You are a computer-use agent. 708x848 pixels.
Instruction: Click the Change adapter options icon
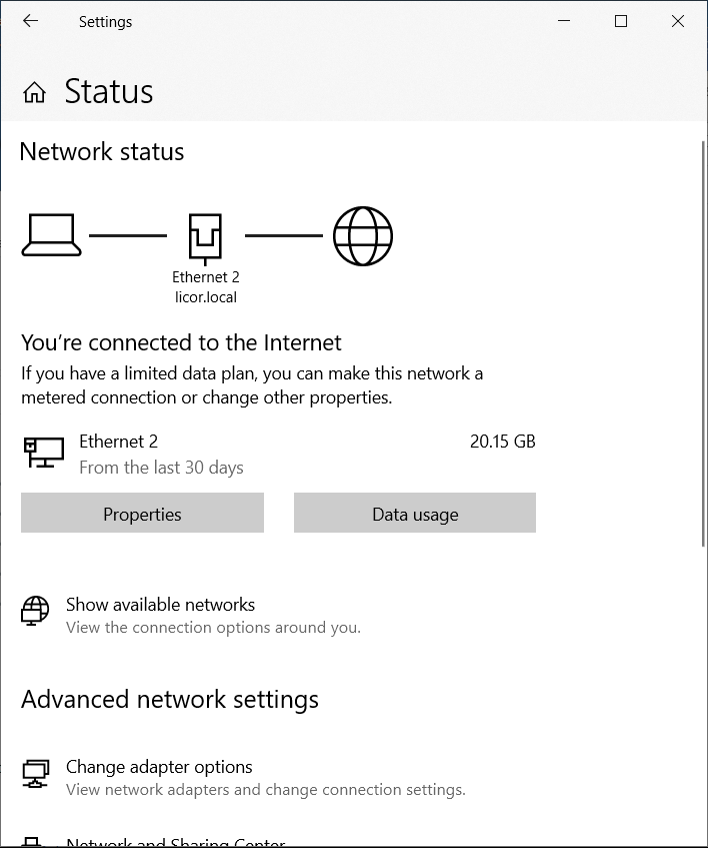click(36, 774)
